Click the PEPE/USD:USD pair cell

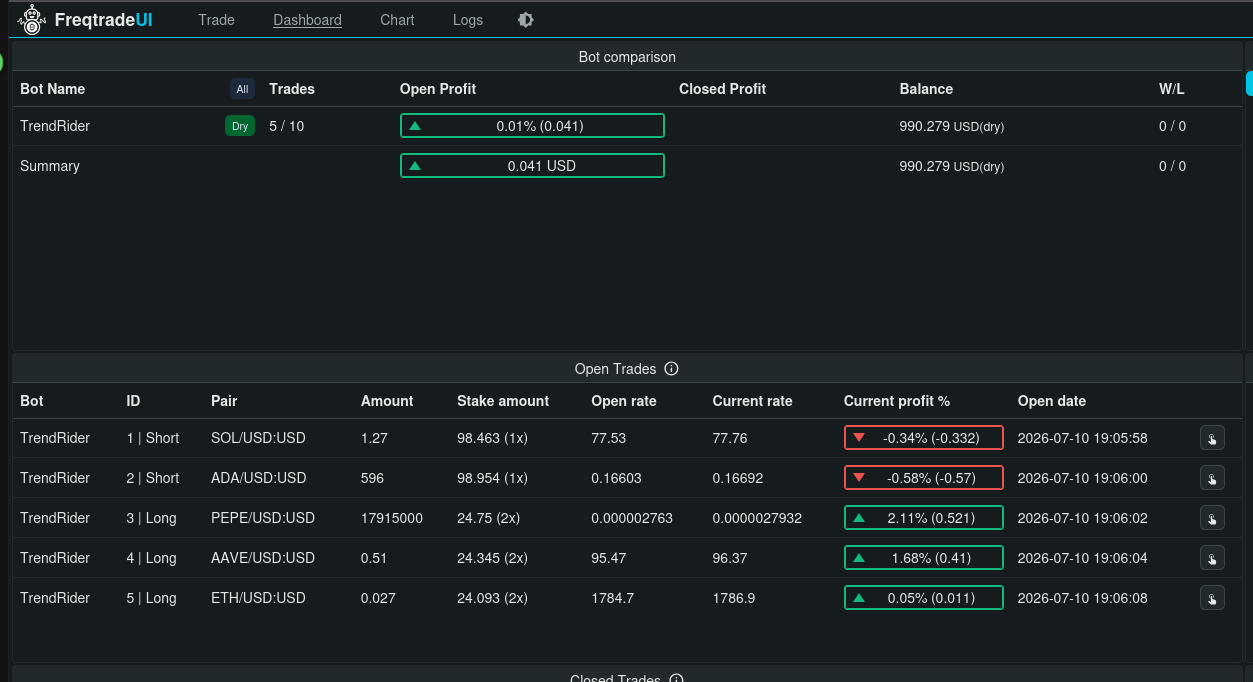263,518
